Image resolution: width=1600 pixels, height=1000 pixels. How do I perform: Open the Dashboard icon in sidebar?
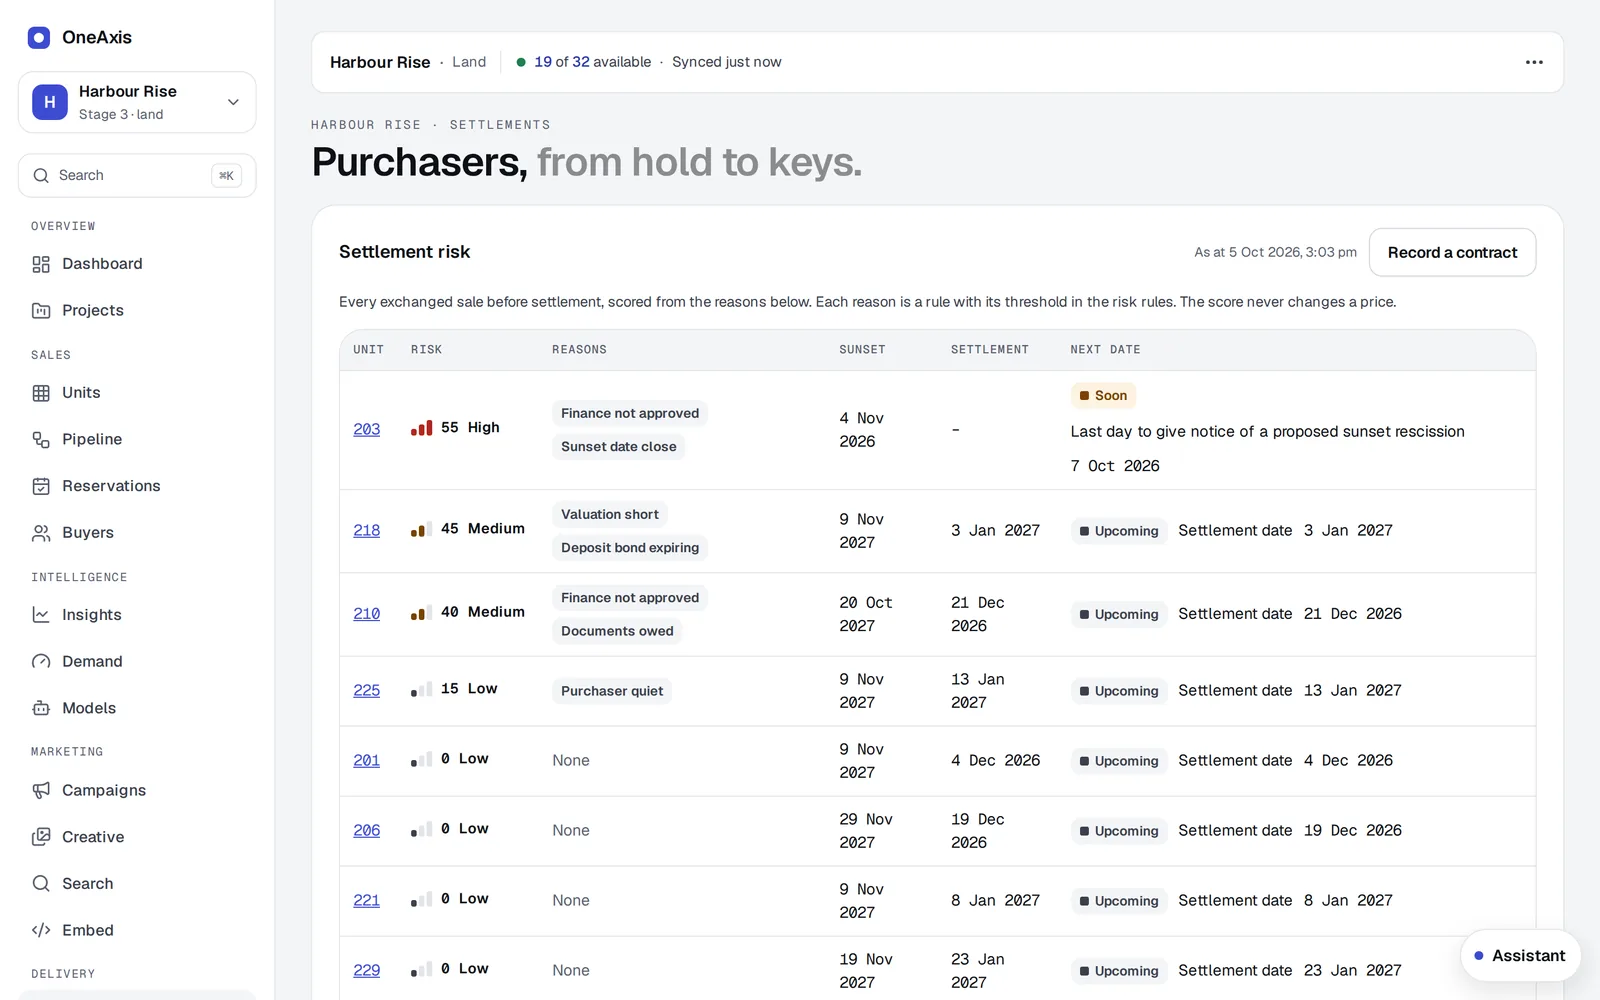tap(41, 264)
